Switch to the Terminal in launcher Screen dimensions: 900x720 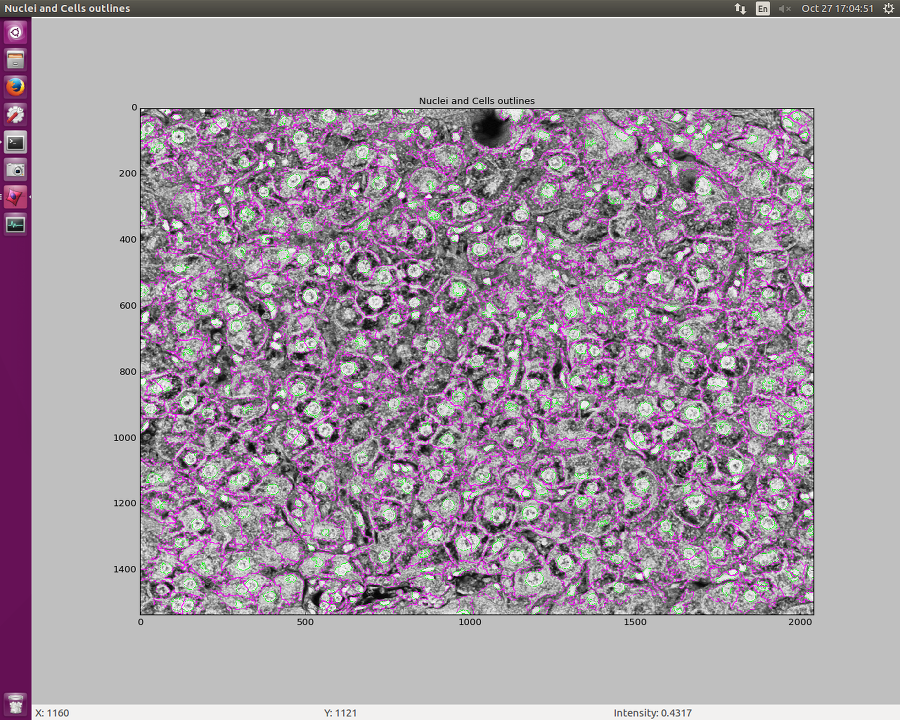click(15, 142)
